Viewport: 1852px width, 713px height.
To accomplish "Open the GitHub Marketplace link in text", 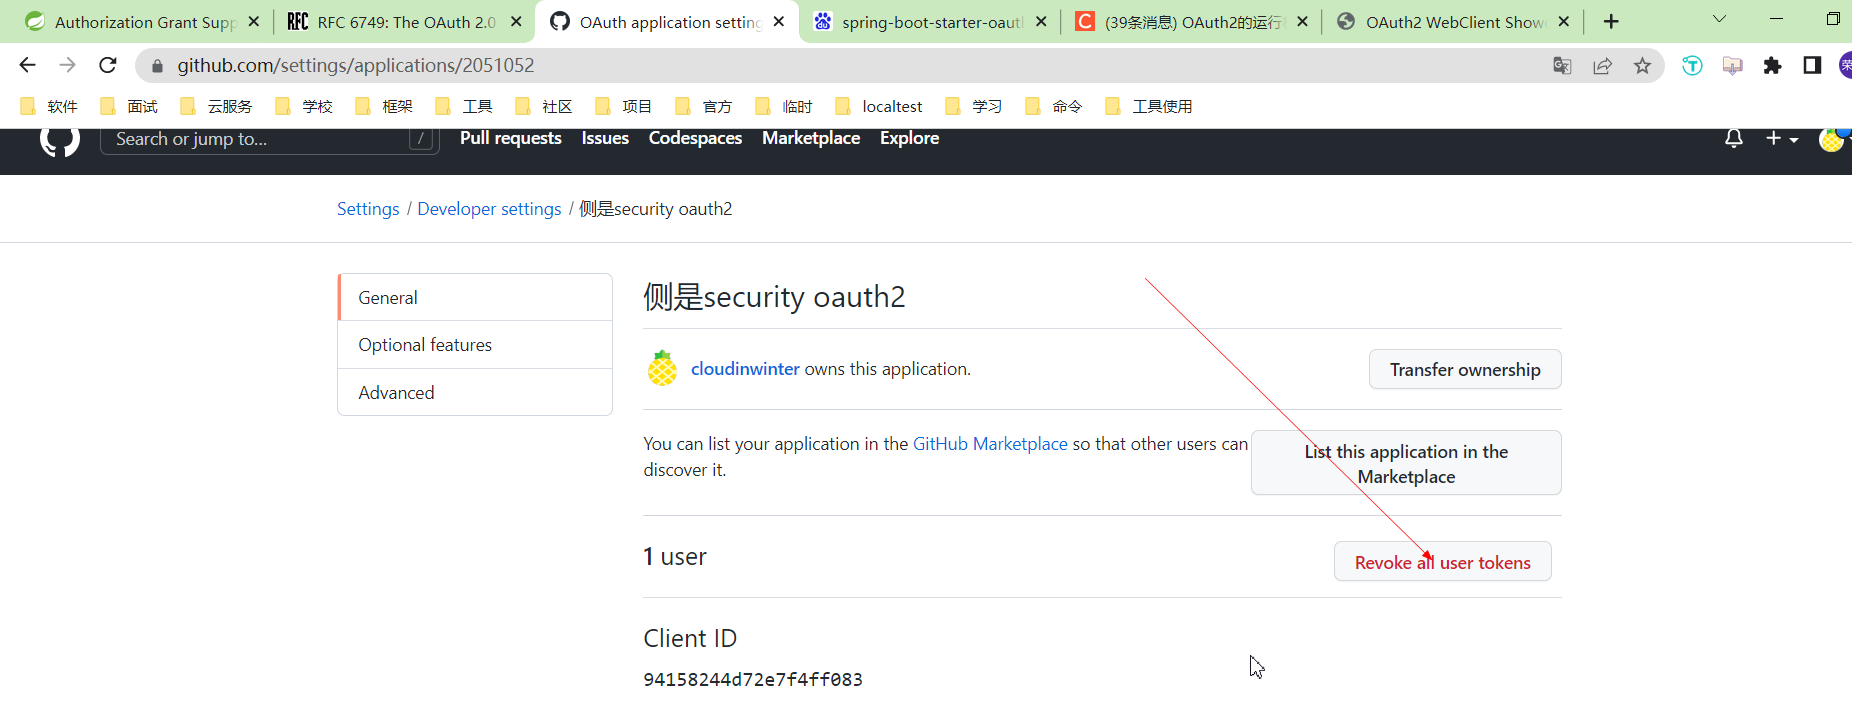I will tap(990, 444).
